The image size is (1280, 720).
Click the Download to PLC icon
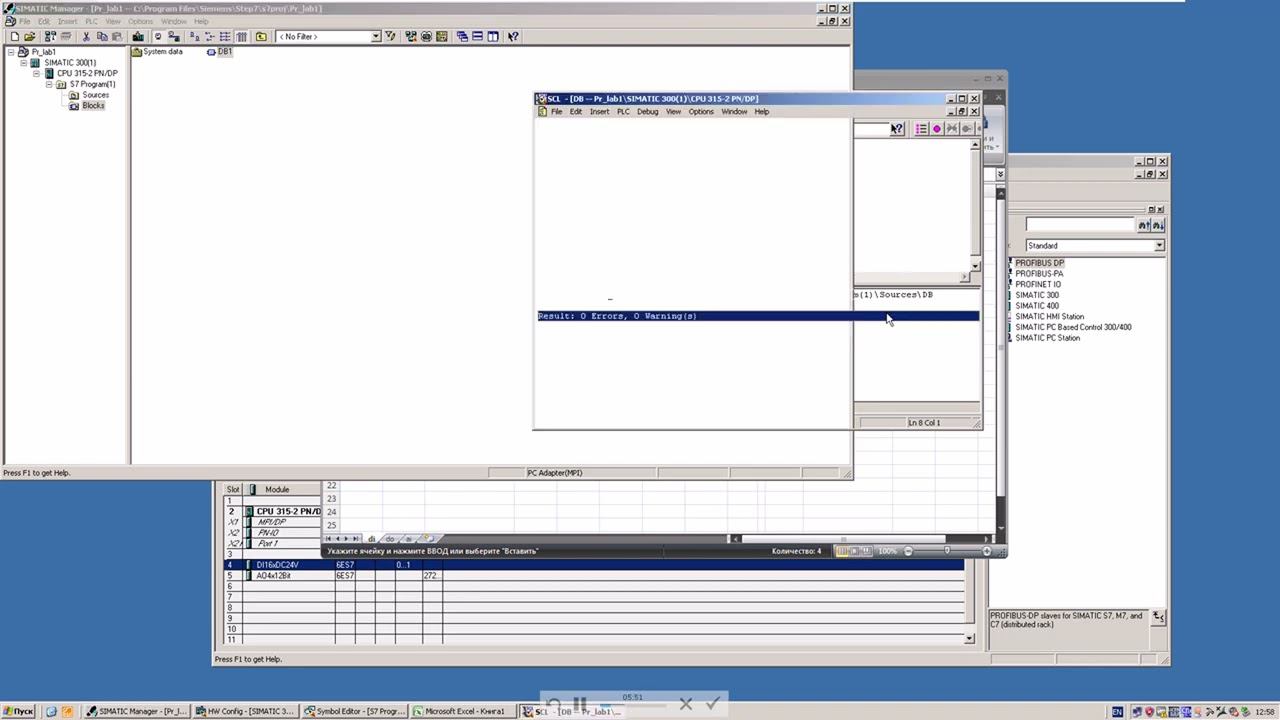coord(138,36)
